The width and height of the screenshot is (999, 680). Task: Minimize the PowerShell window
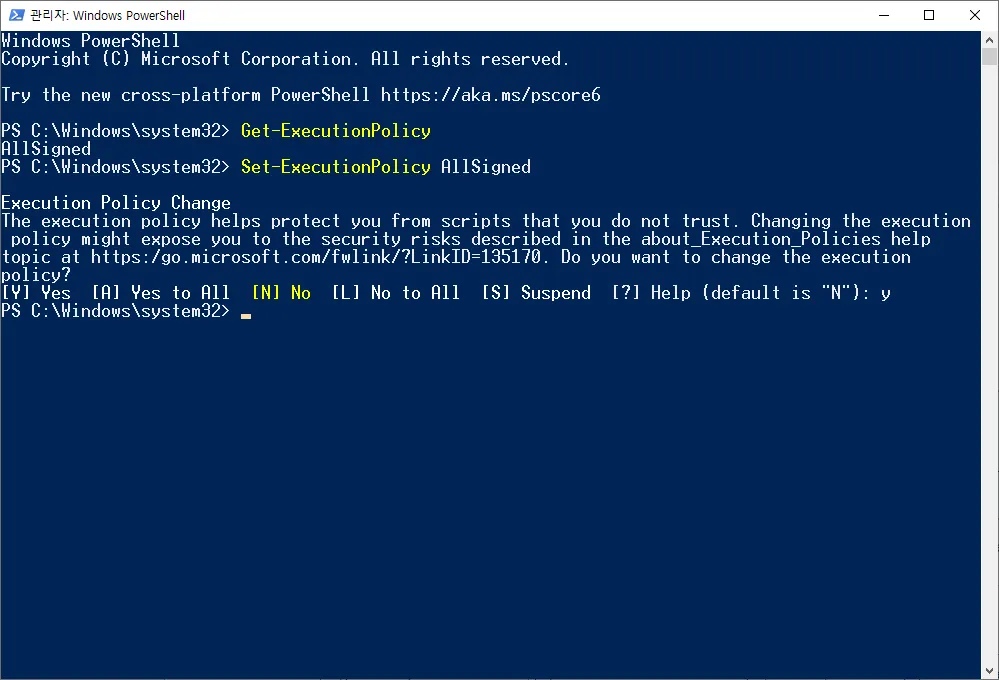pos(883,15)
